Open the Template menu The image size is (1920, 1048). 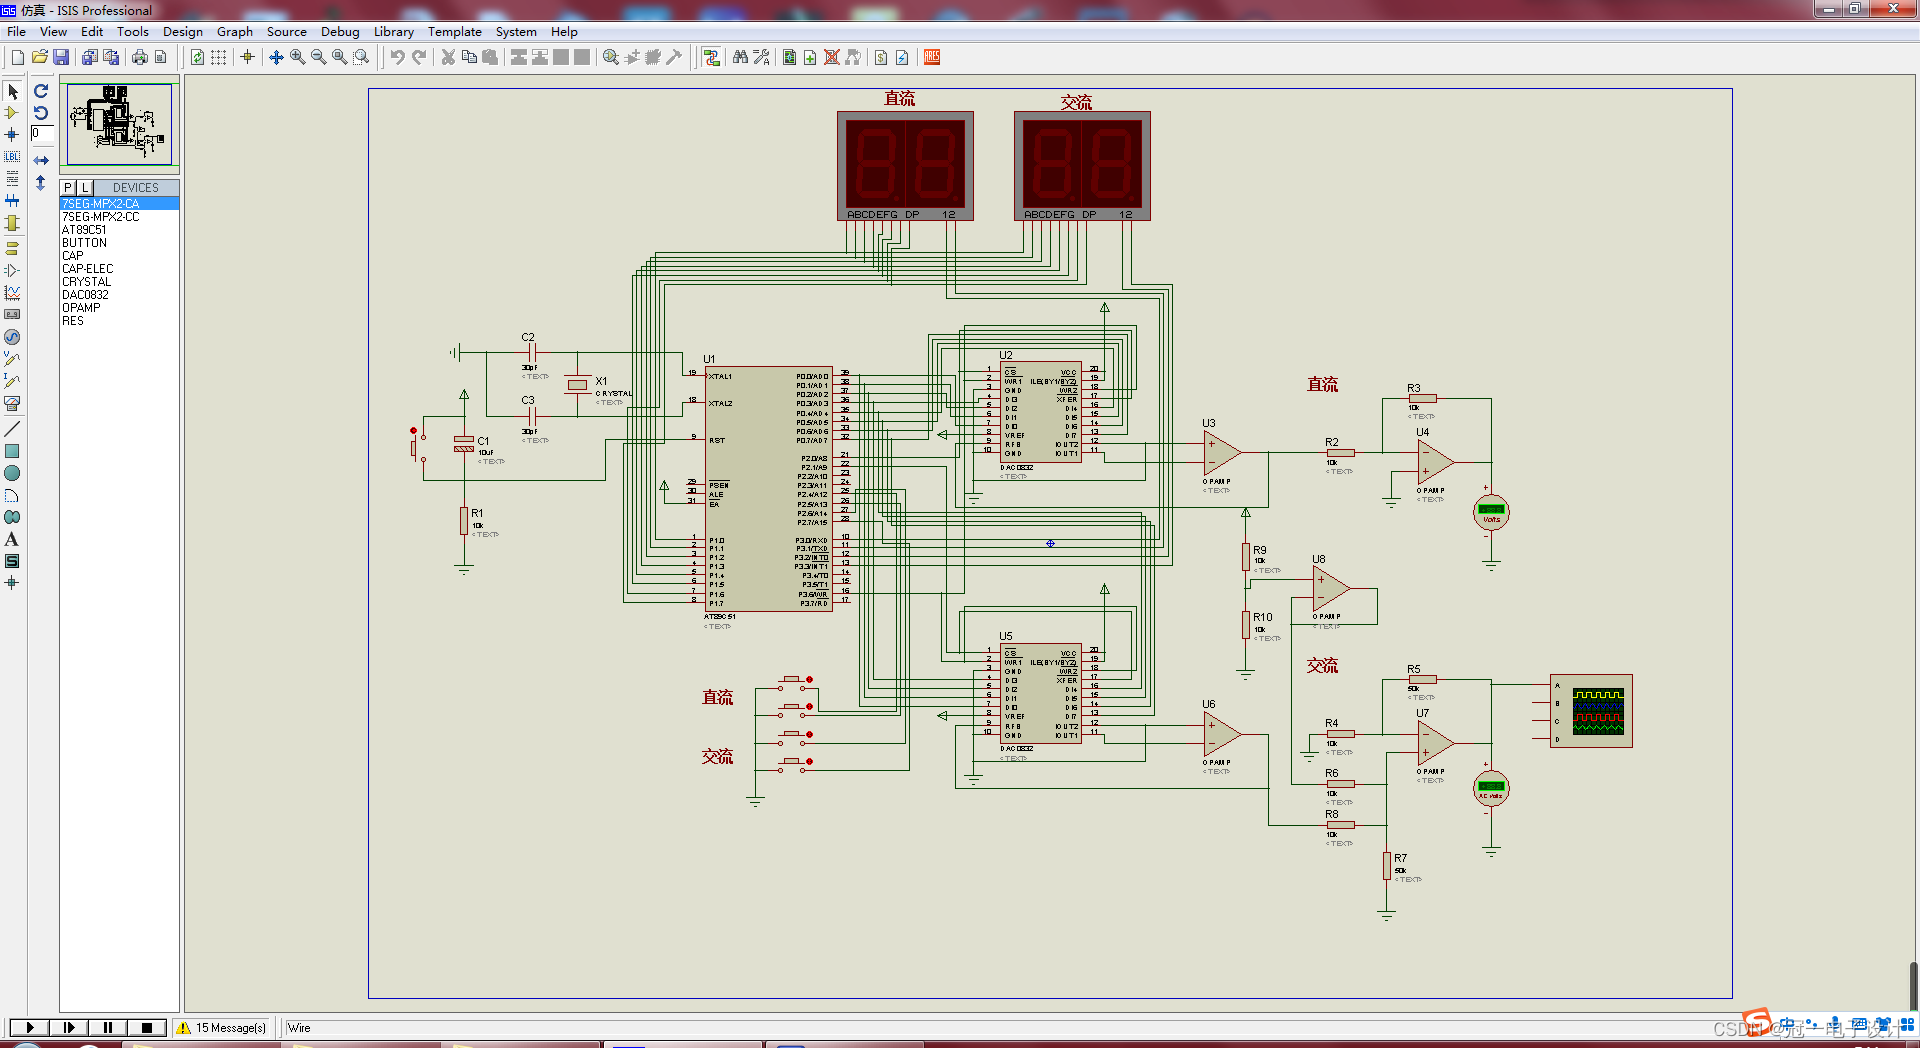(x=454, y=31)
